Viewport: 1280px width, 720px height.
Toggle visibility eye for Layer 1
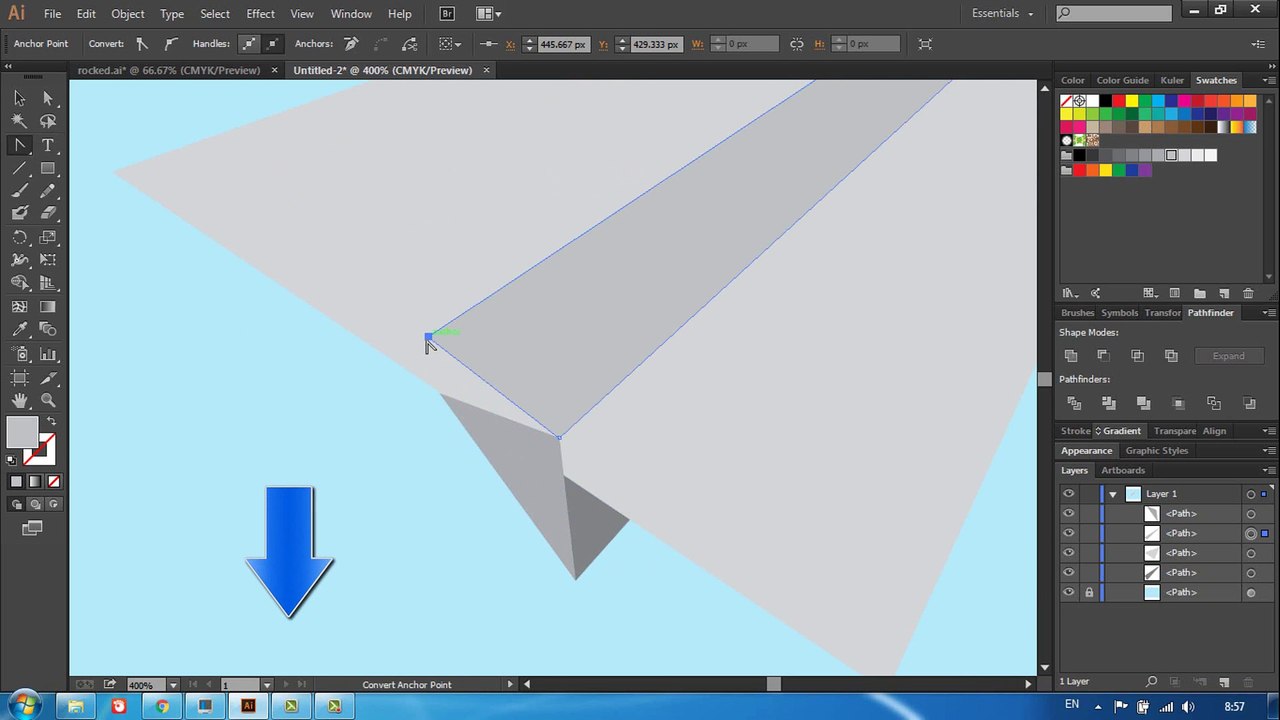(1068, 494)
